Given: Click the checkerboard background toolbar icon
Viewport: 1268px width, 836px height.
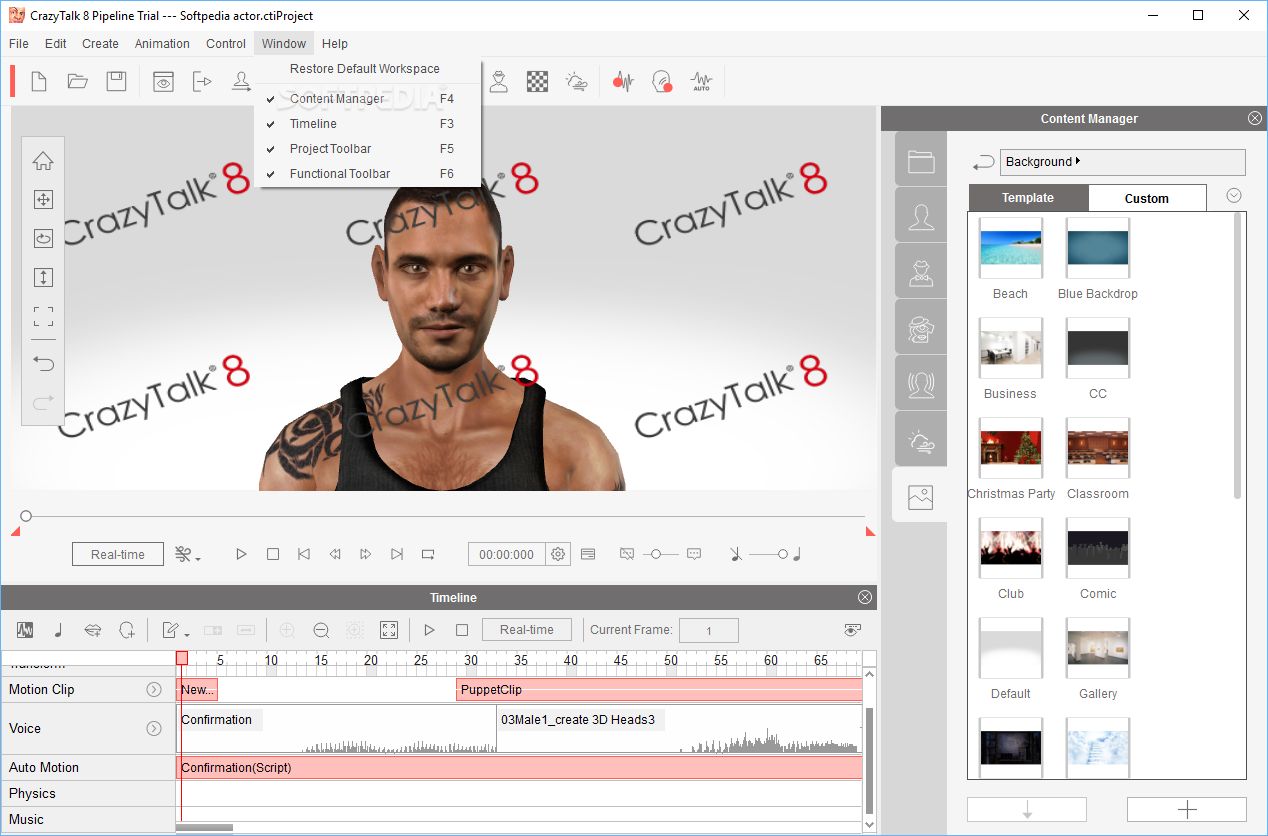Looking at the screenshot, I should click(538, 82).
